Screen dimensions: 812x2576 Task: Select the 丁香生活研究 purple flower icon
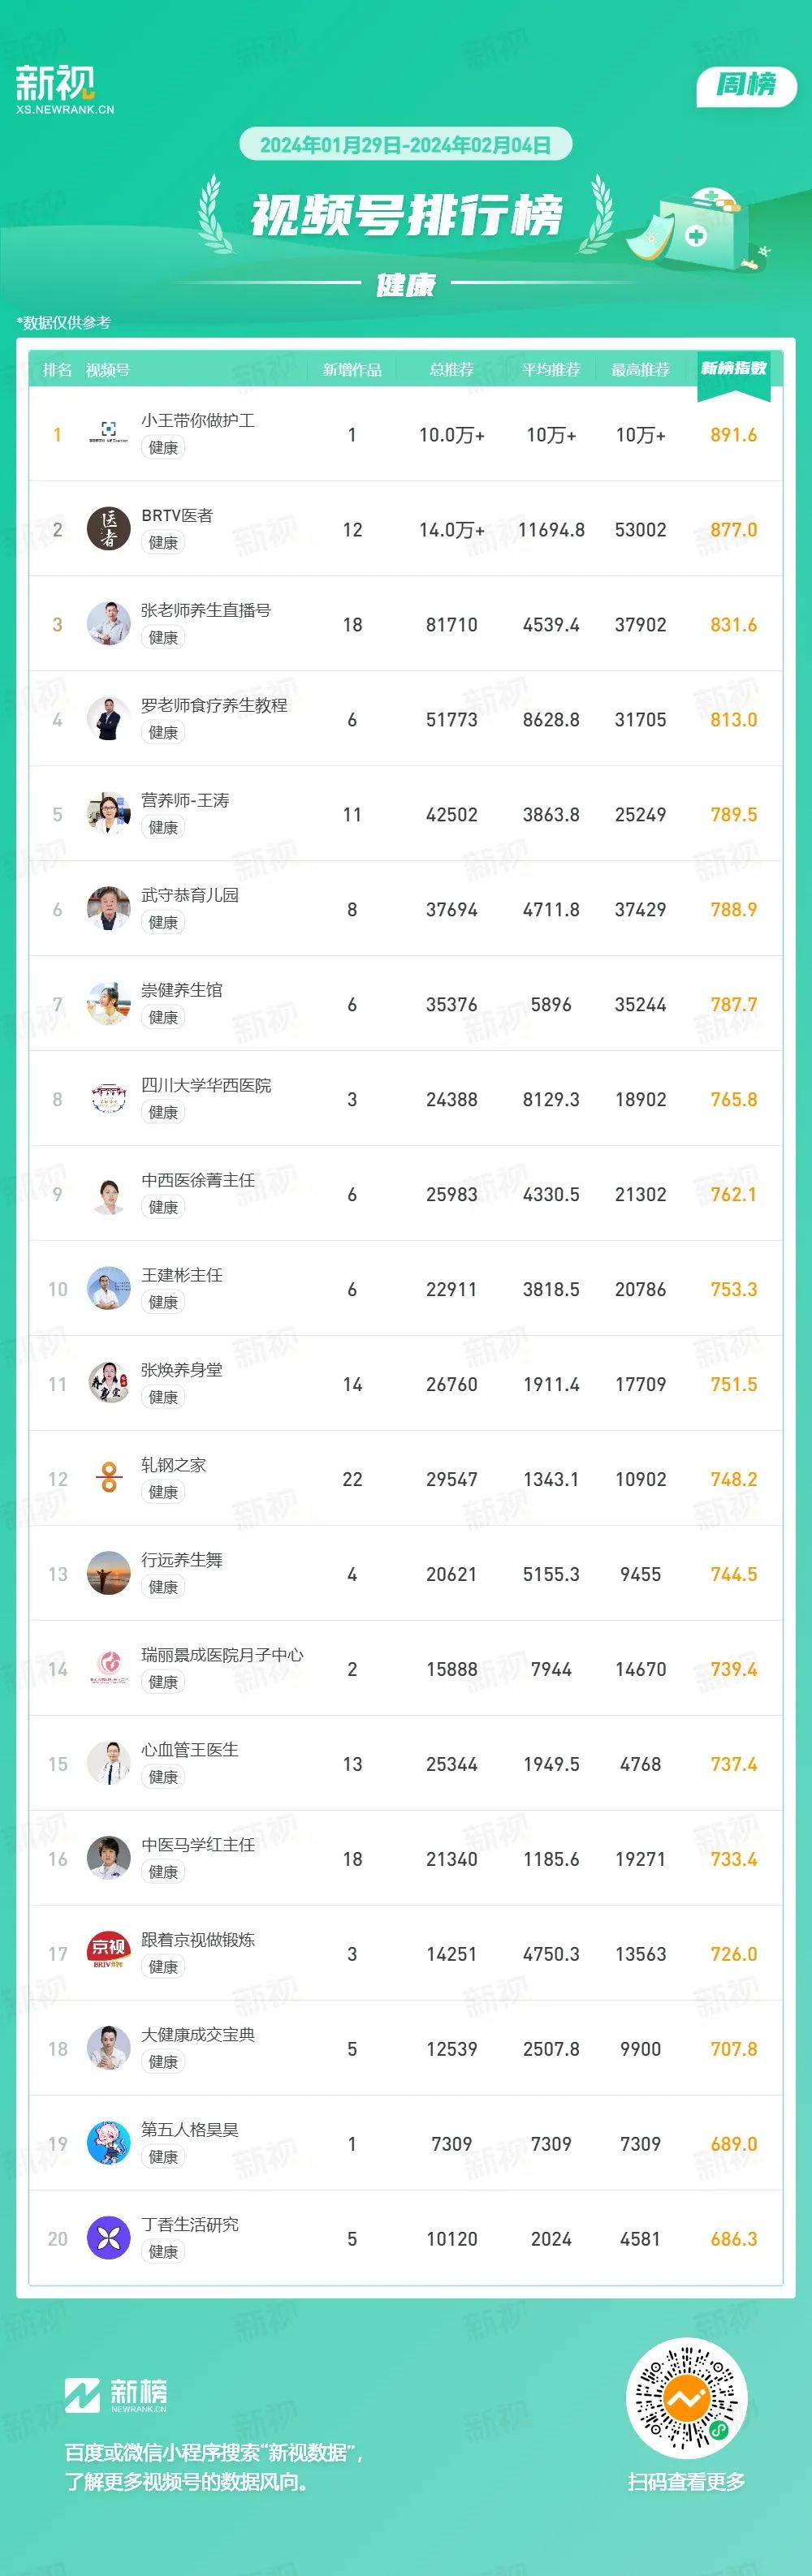coord(108,2238)
